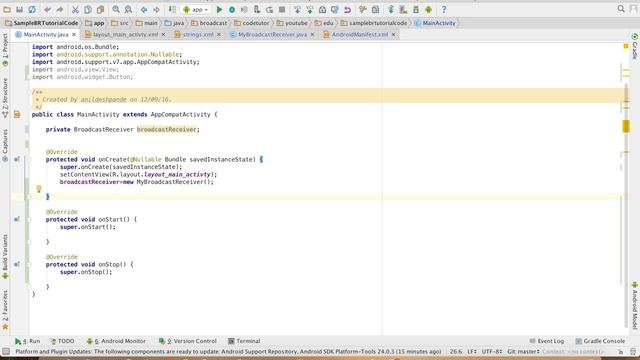The image size is (640, 360).
Task: Click the VCS Update Project icon
Action: point(297,9)
